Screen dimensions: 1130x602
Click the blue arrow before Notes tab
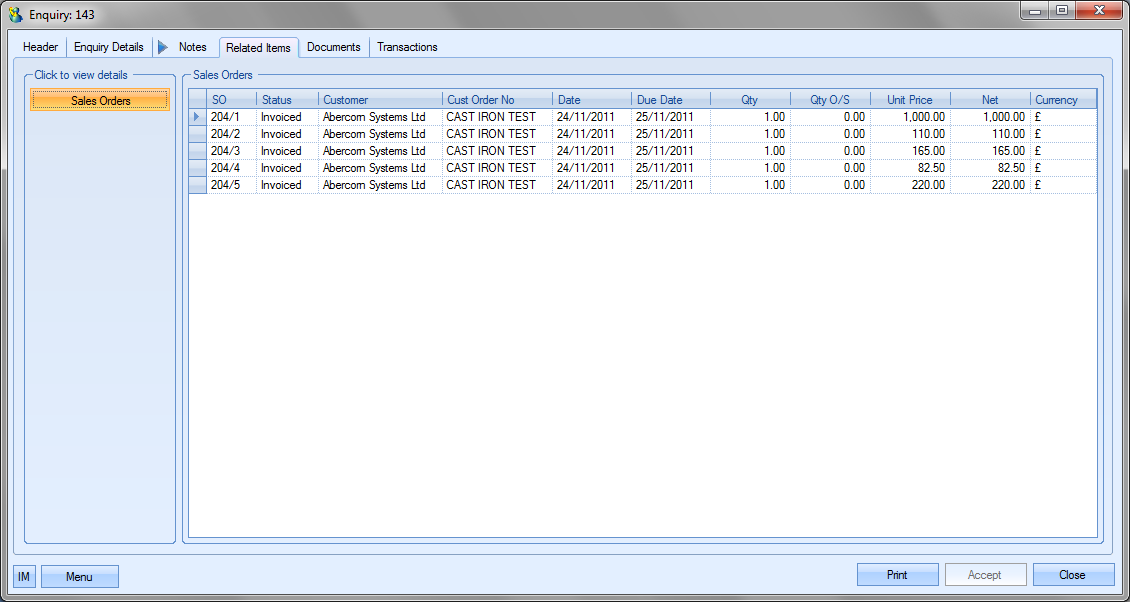163,47
